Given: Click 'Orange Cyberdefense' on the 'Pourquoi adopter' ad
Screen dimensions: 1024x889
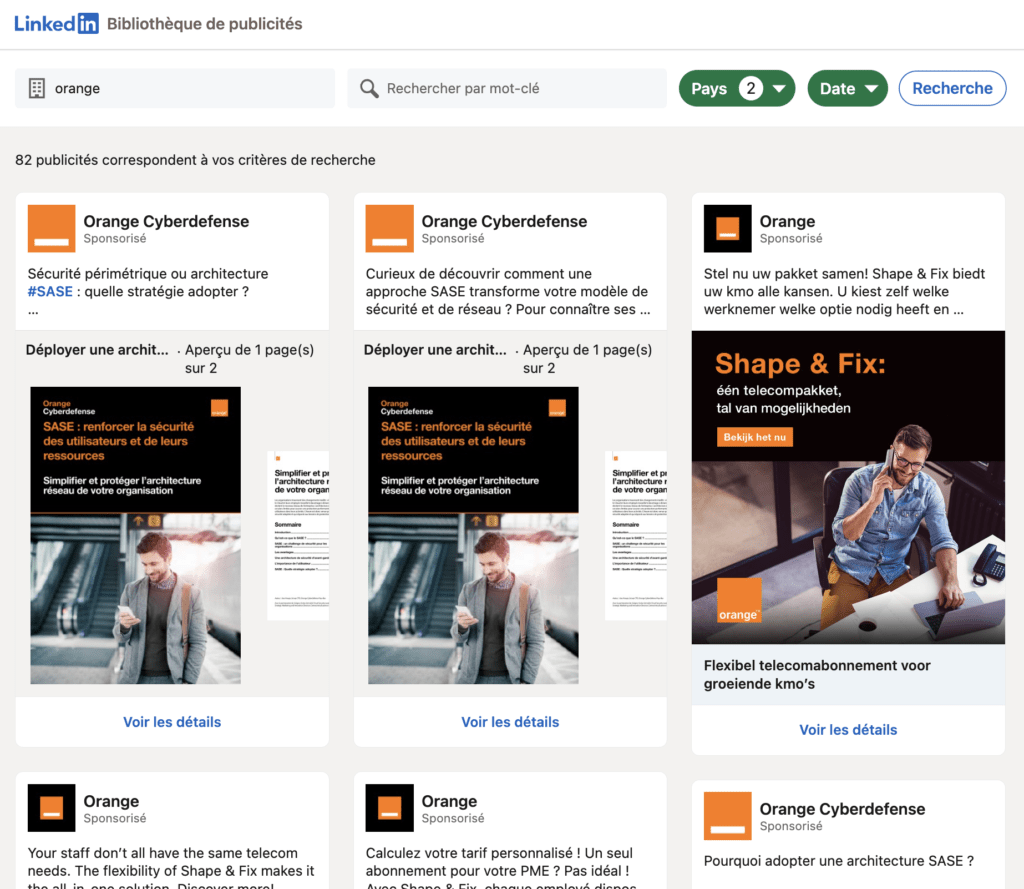Looking at the screenshot, I should click(842, 809).
